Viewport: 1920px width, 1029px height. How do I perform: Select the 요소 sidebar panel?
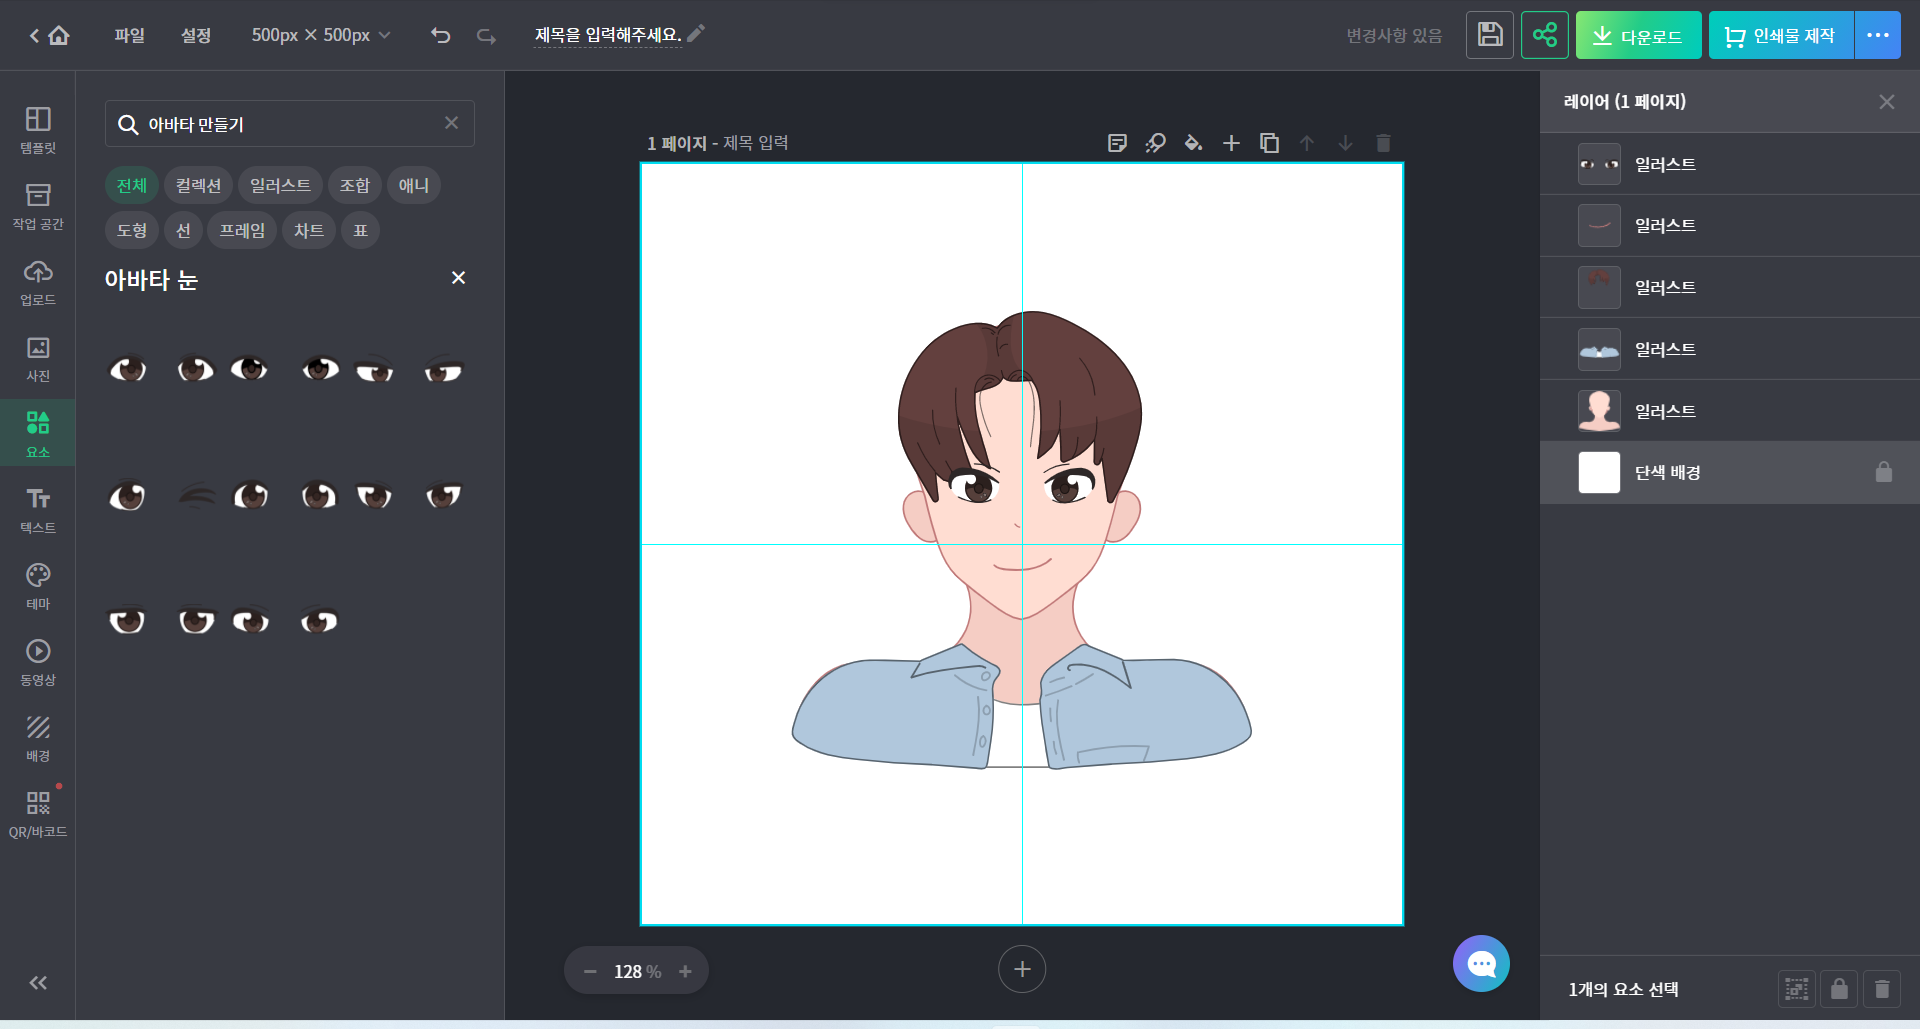(38, 434)
